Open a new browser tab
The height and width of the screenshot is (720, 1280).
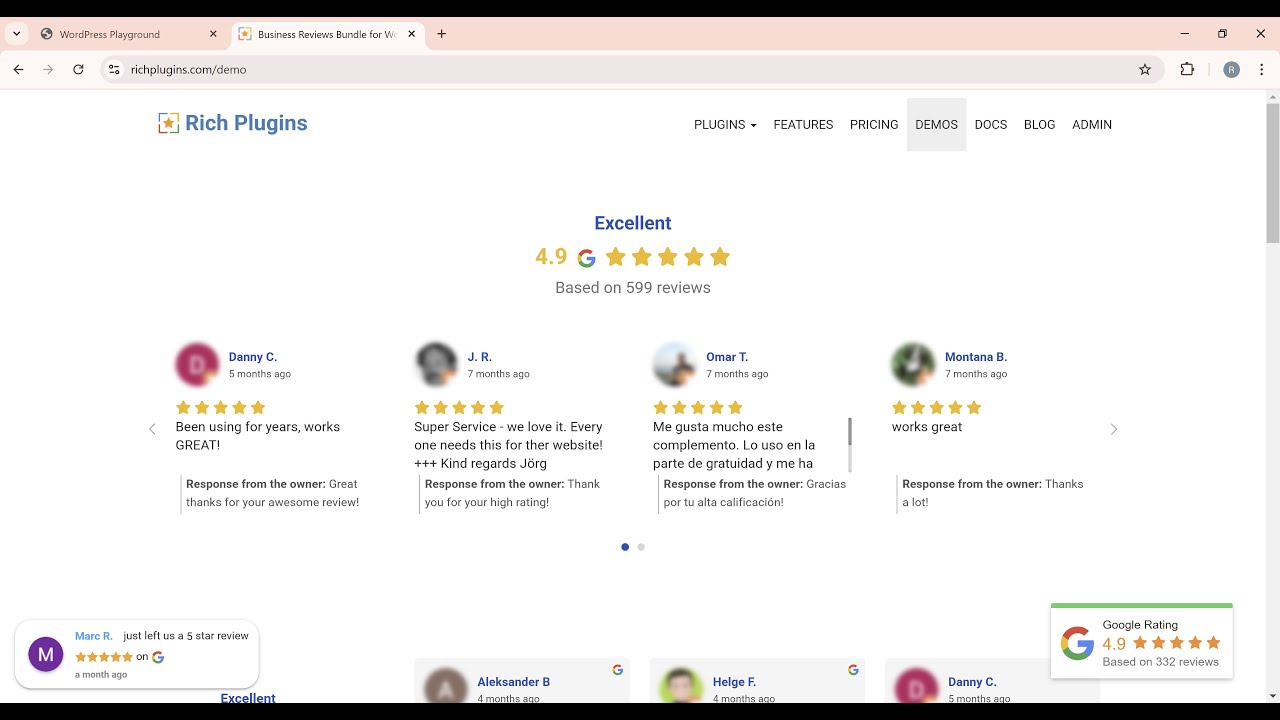coord(442,34)
